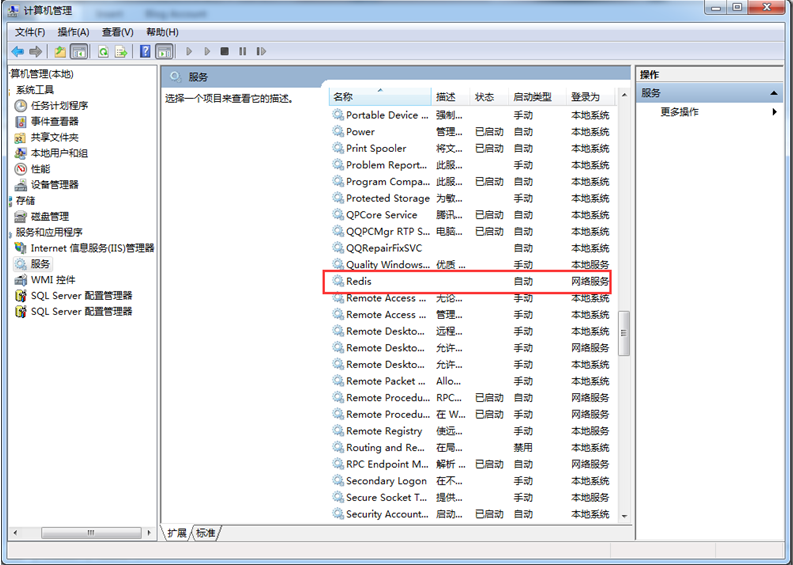Open the 文件(F) menu
793x565 pixels.
[30, 32]
